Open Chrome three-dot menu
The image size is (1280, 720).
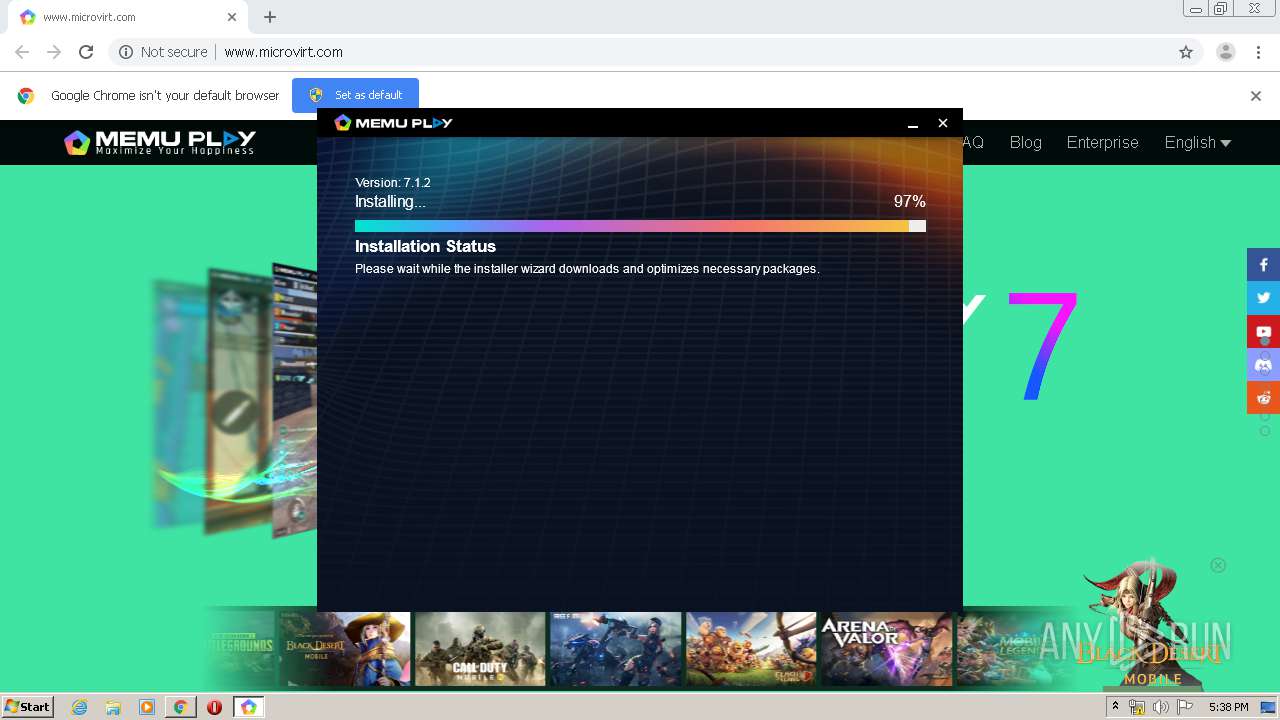pyautogui.click(x=1258, y=52)
